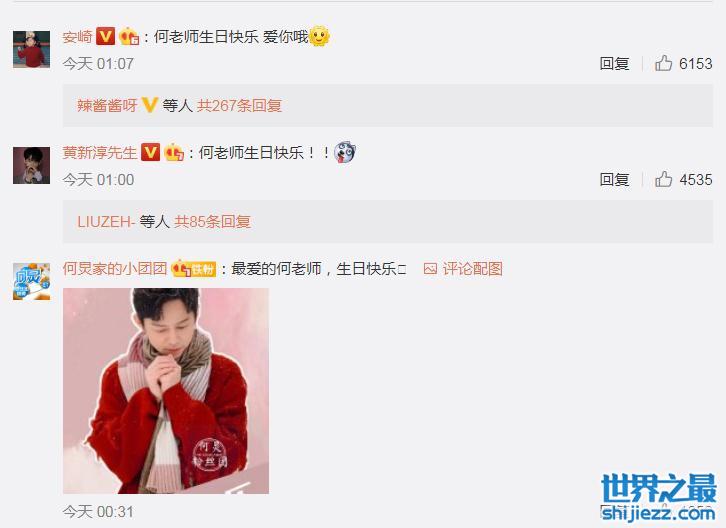The height and width of the screenshot is (528, 726).
Task: Click 安崎's verified V badge
Action: tap(106, 36)
